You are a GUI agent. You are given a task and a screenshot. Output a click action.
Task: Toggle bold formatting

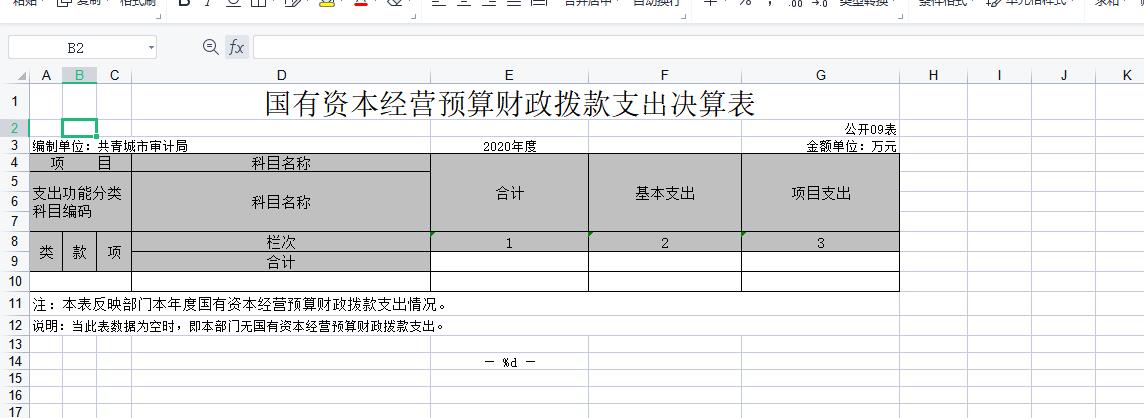click(x=183, y=3)
